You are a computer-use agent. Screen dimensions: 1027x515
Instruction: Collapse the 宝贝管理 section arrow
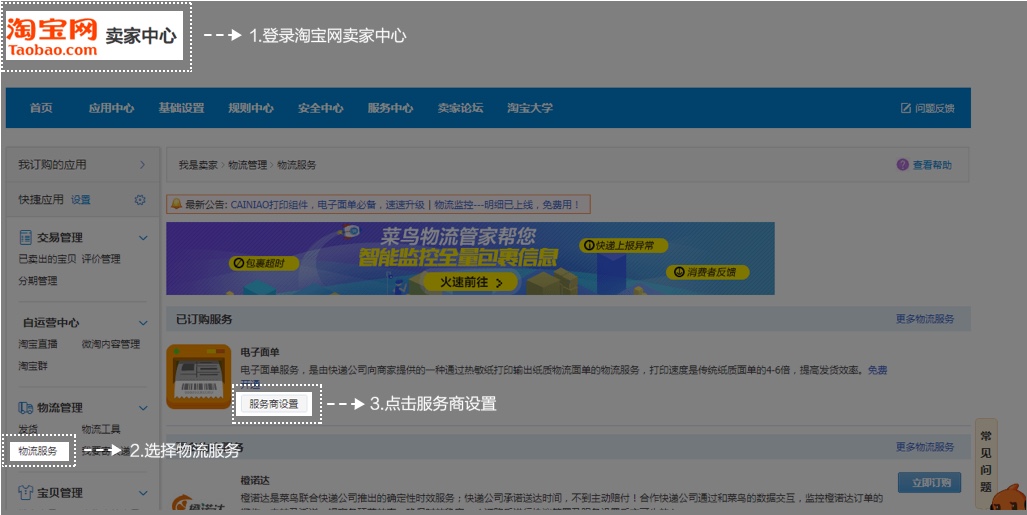pos(143,493)
